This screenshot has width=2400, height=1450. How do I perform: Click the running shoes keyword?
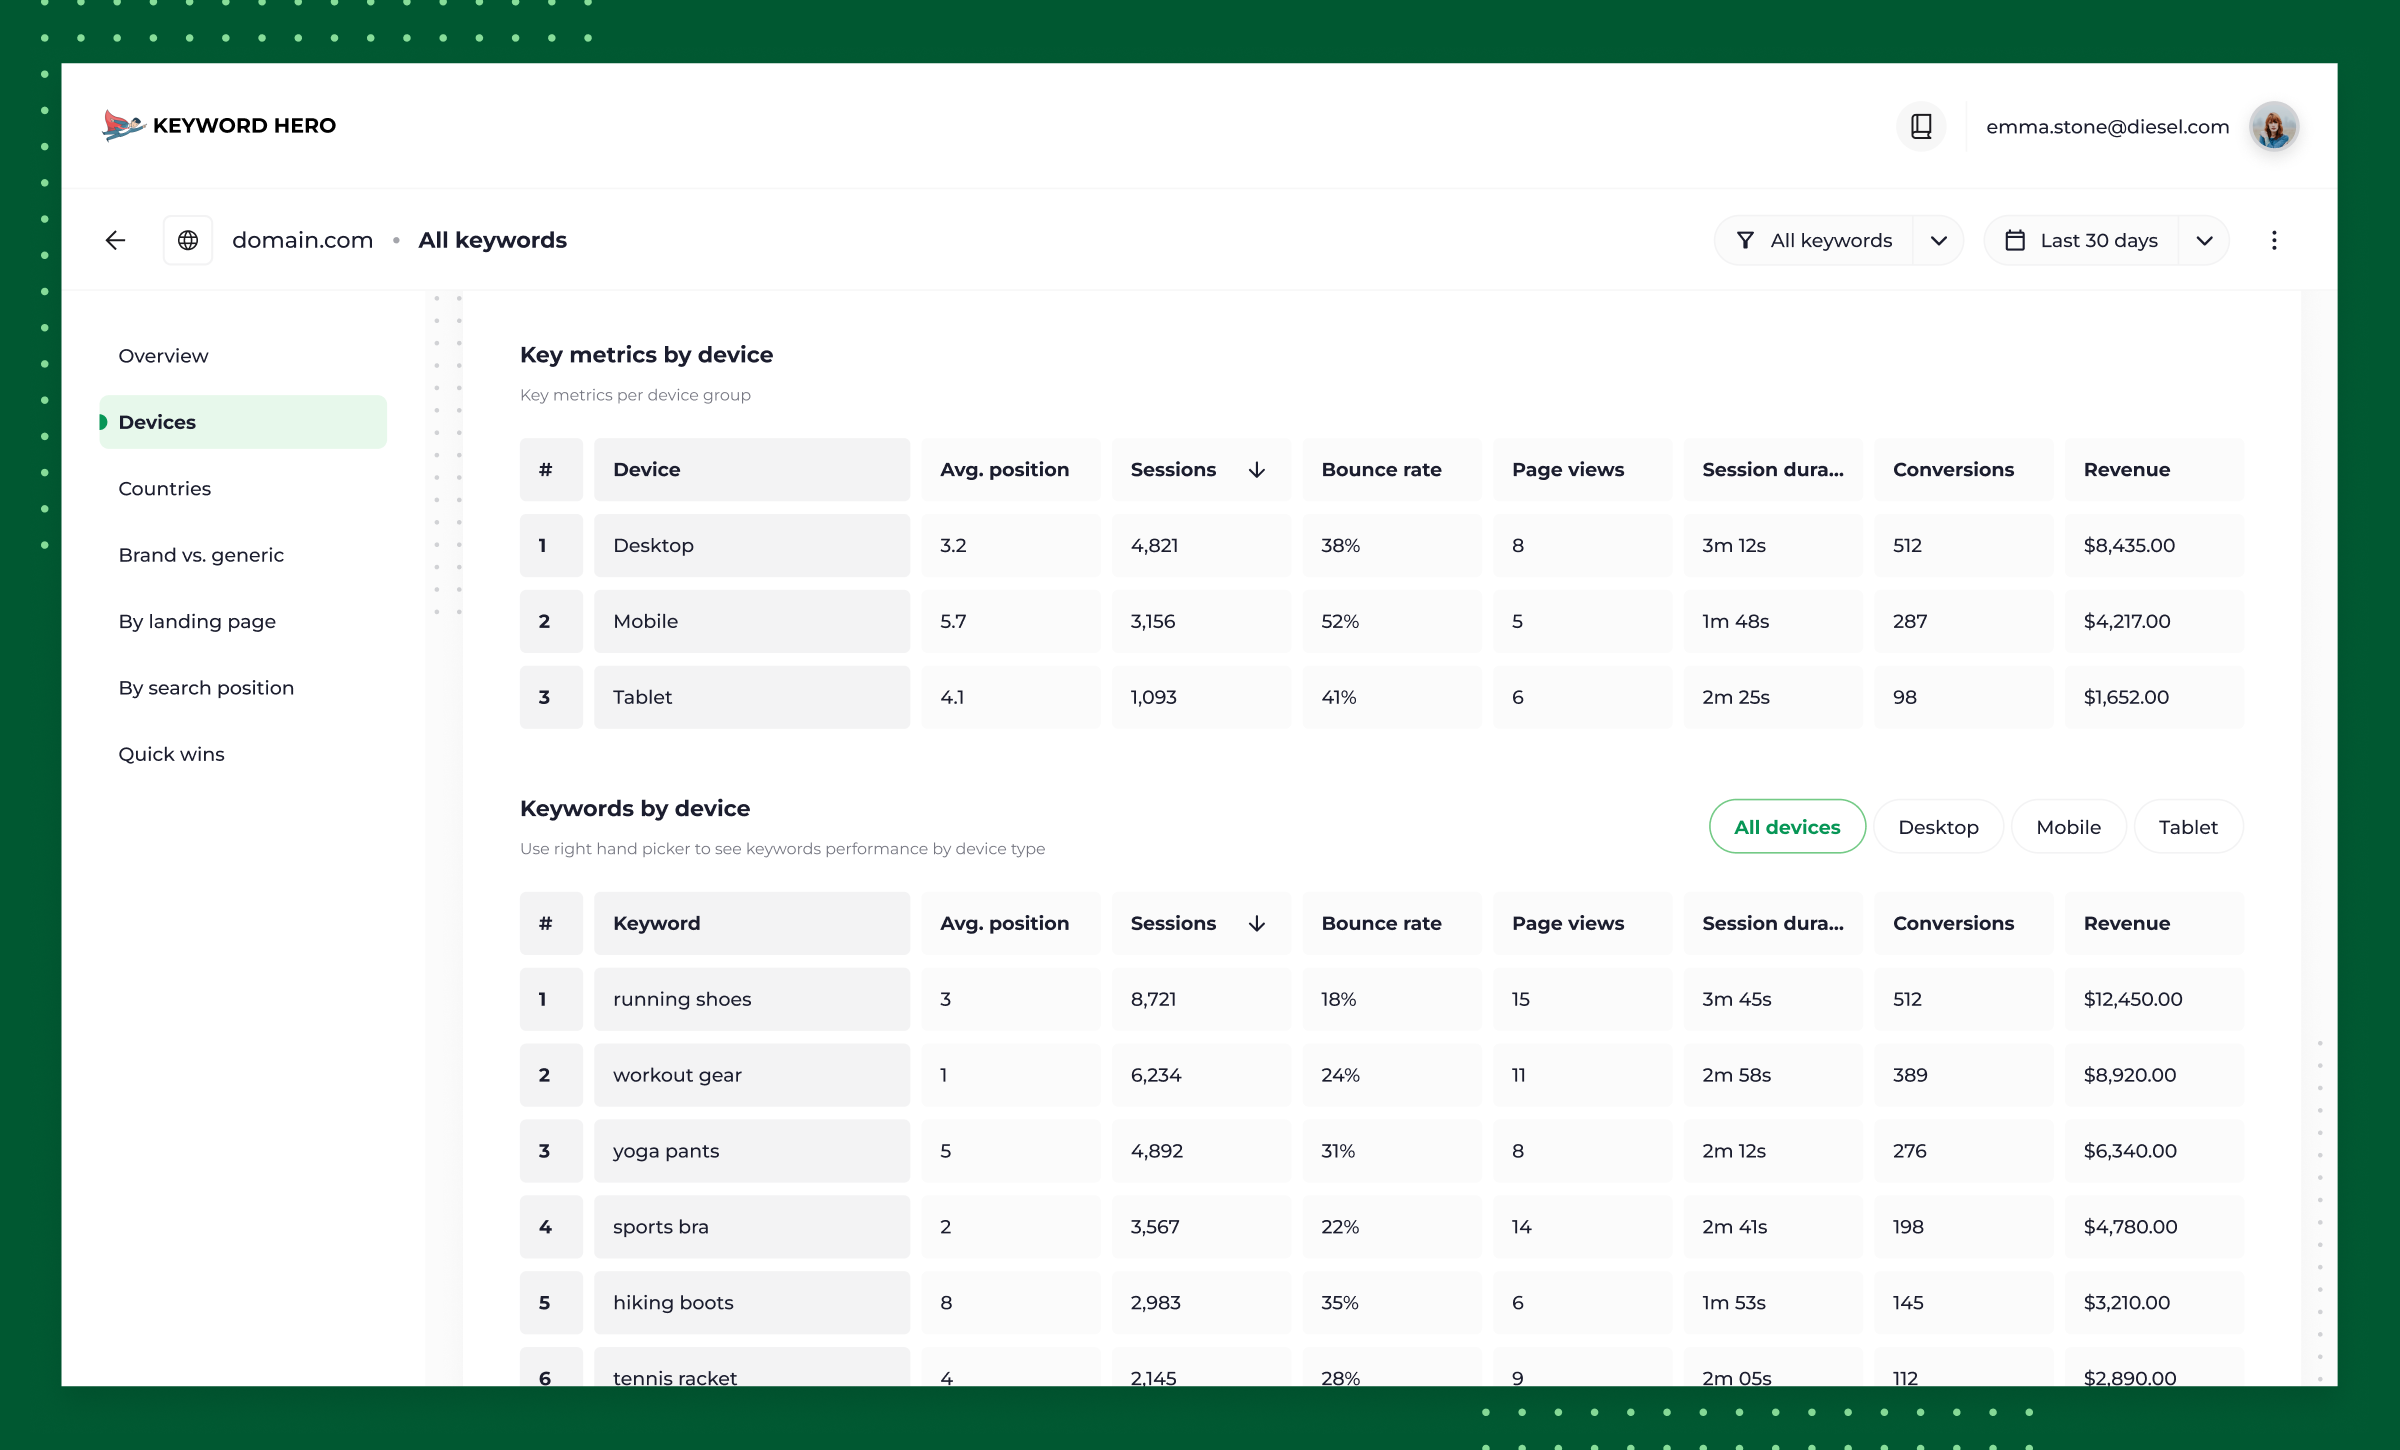(x=752, y=1000)
